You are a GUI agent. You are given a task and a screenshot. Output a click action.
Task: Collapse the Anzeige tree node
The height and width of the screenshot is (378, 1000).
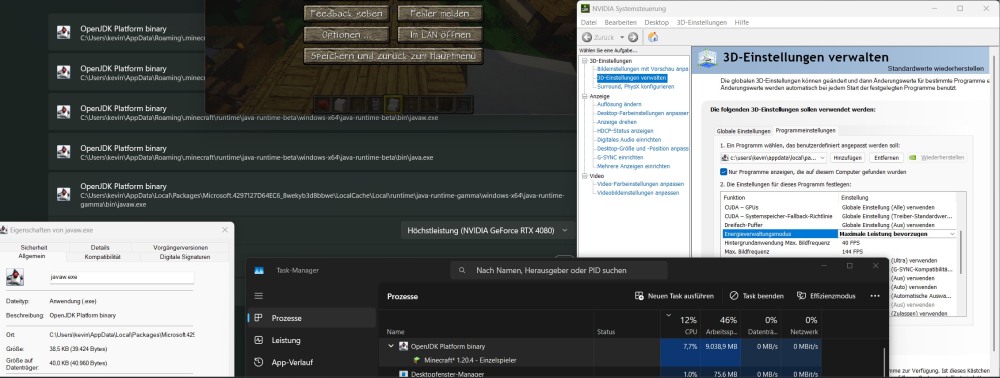tap(584, 96)
